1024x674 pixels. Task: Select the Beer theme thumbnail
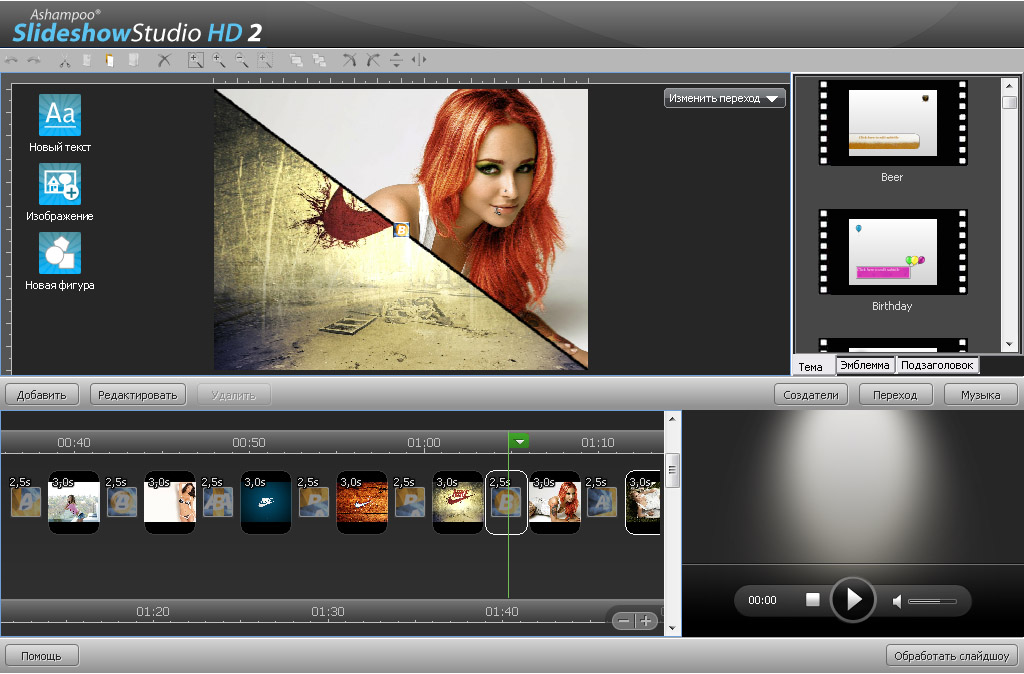click(x=893, y=123)
